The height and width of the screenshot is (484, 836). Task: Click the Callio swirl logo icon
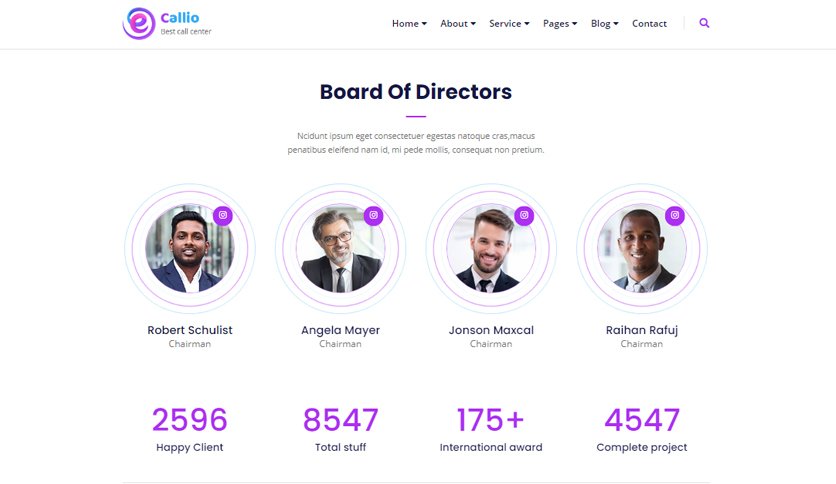139,23
